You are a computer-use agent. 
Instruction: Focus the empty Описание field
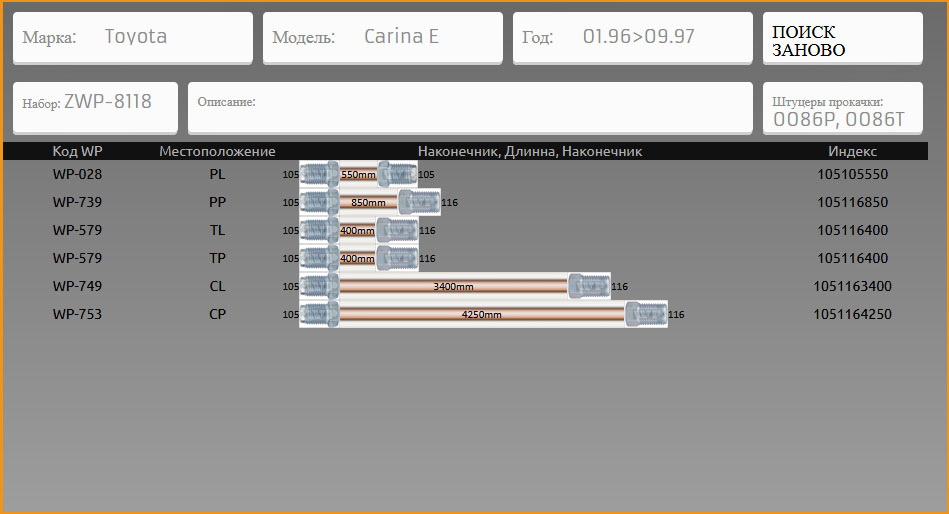(470, 106)
